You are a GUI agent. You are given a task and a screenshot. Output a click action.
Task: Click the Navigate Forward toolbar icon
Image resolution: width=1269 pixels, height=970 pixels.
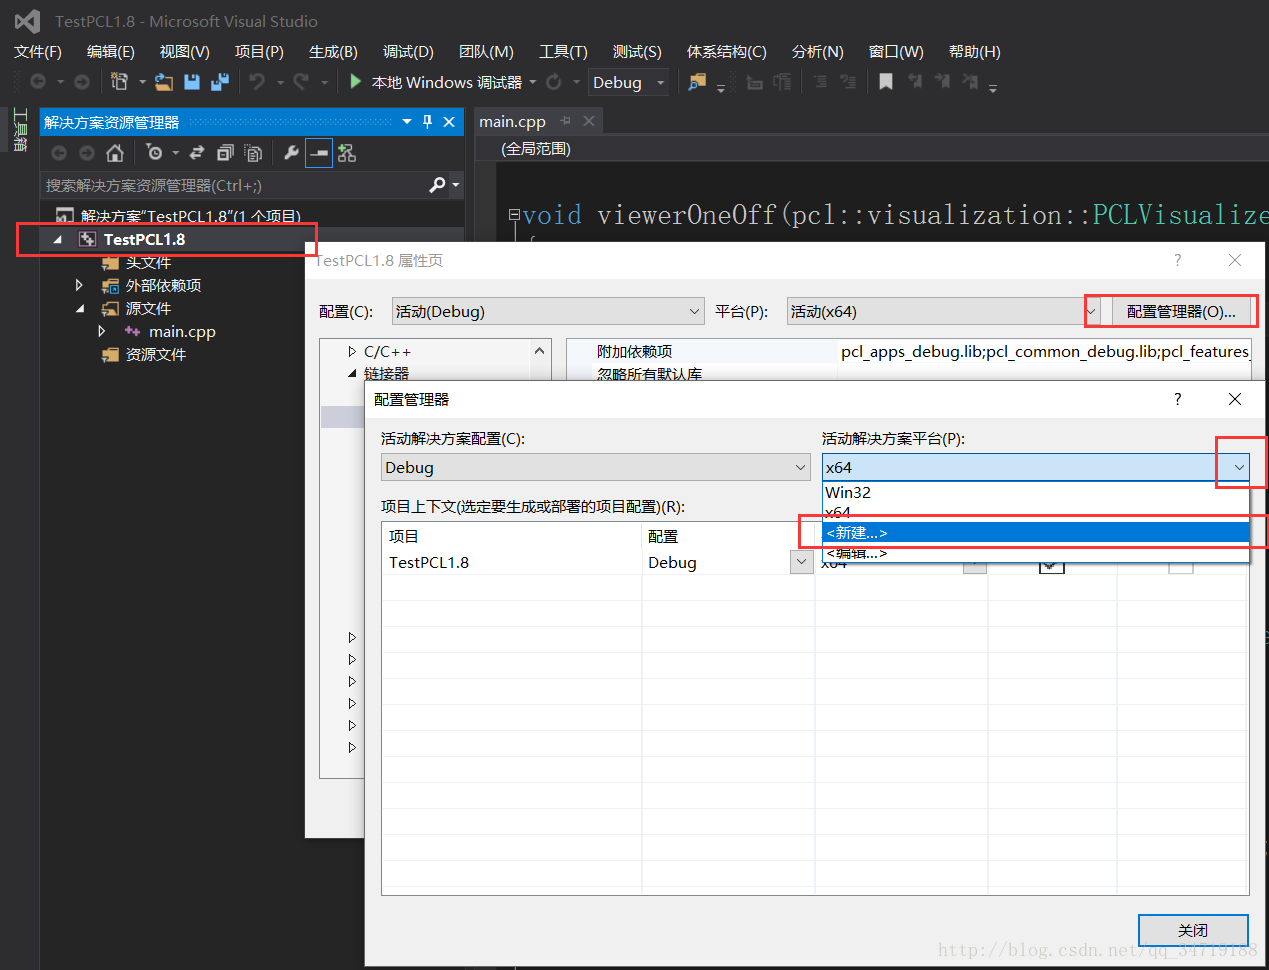pyautogui.click(x=82, y=82)
